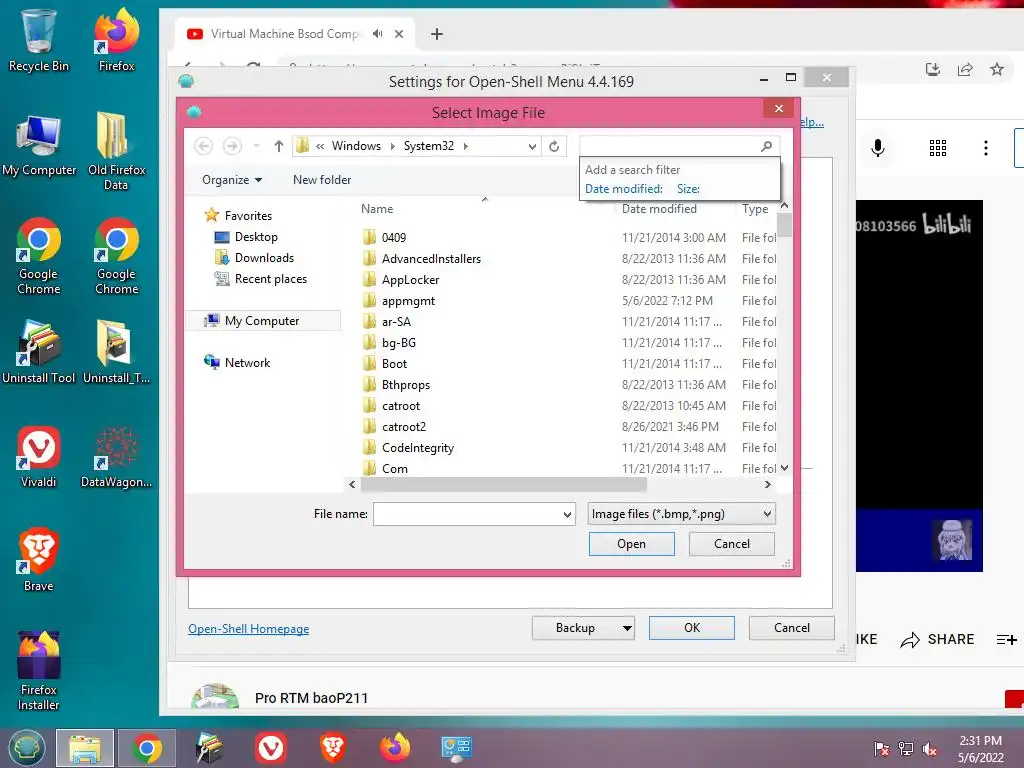Open the Image files type filter
The height and width of the screenshot is (768, 1024).
click(x=681, y=514)
